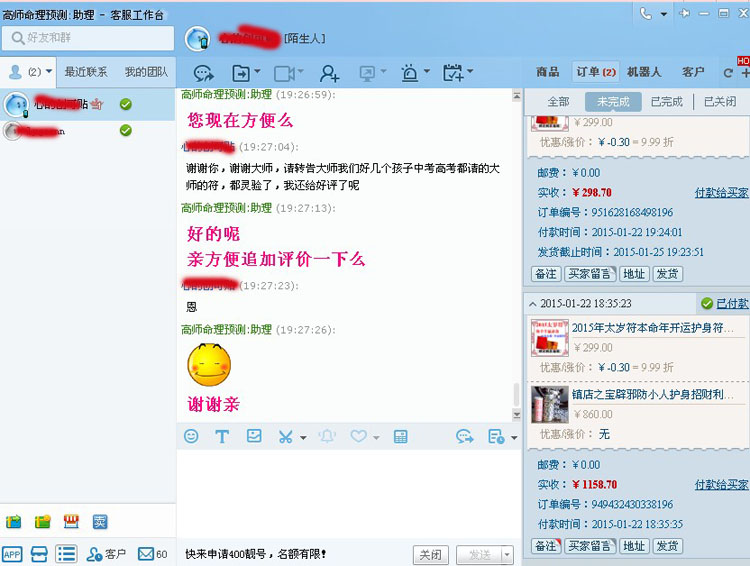Open the dropdown arrow beside 发送 button

point(508,554)
